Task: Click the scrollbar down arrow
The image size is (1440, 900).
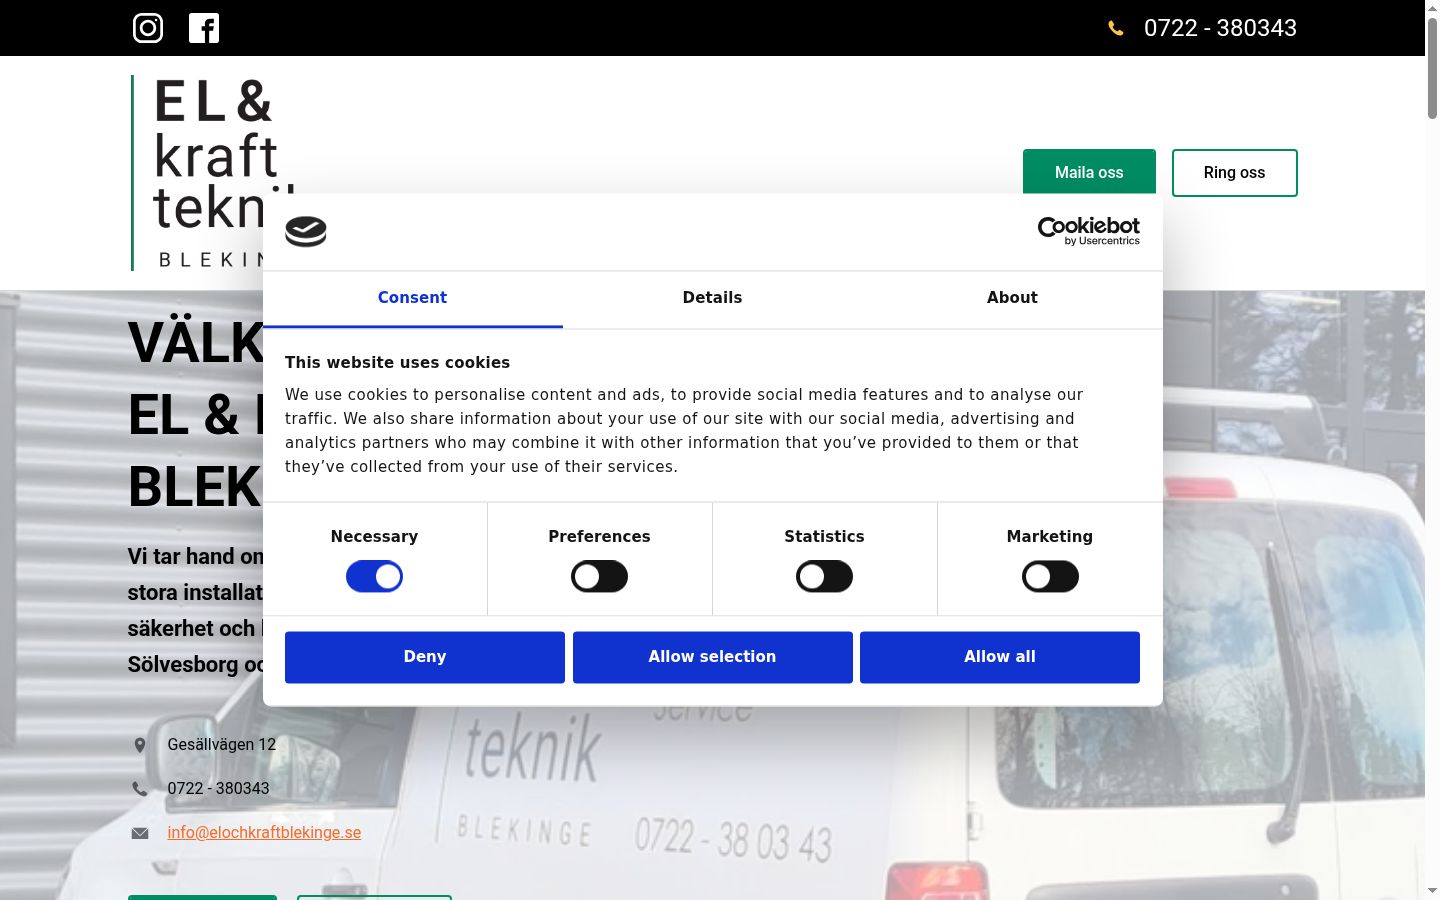Action: point(1432,891)
